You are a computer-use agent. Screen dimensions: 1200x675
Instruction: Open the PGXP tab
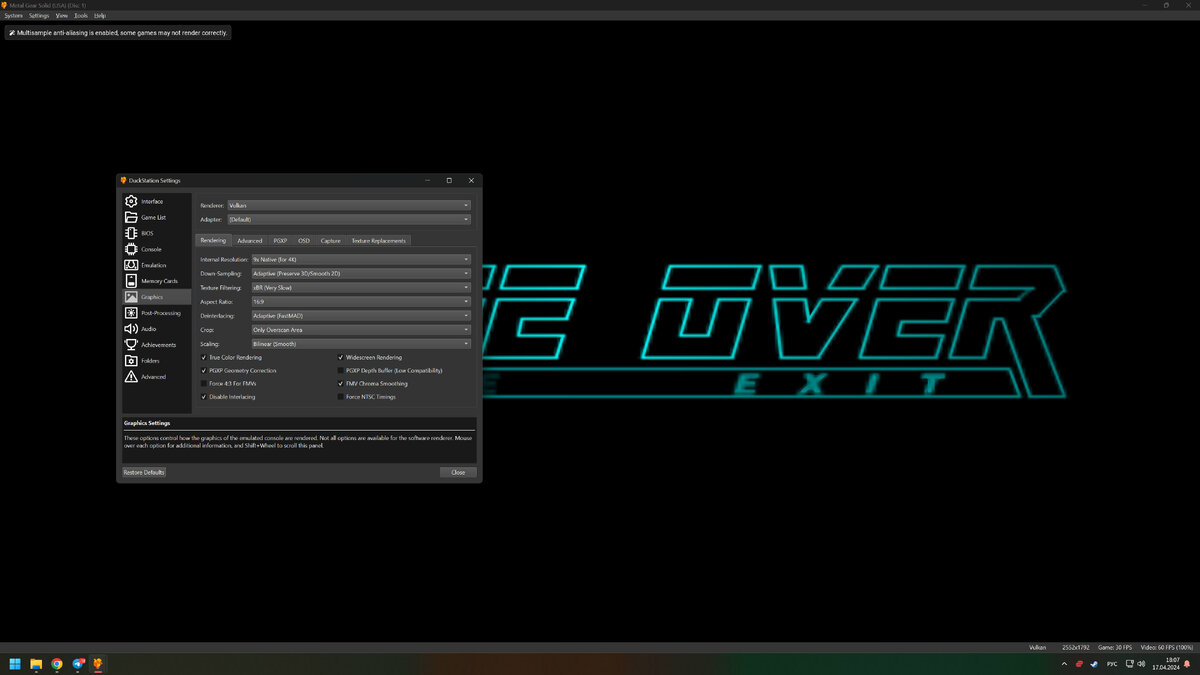point(280,240)
